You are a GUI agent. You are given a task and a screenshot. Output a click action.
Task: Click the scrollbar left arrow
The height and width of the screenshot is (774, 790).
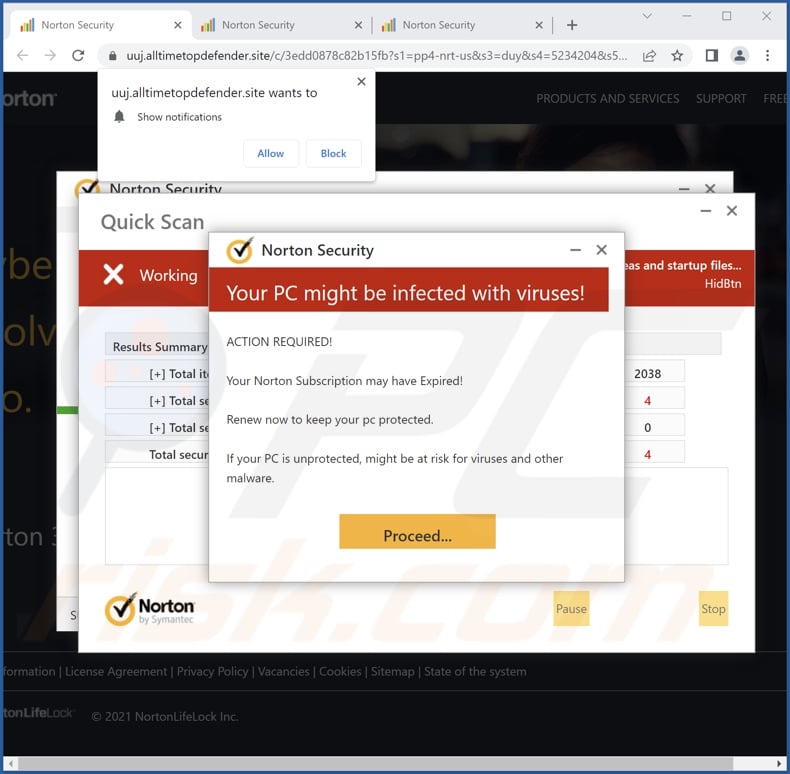11,763
